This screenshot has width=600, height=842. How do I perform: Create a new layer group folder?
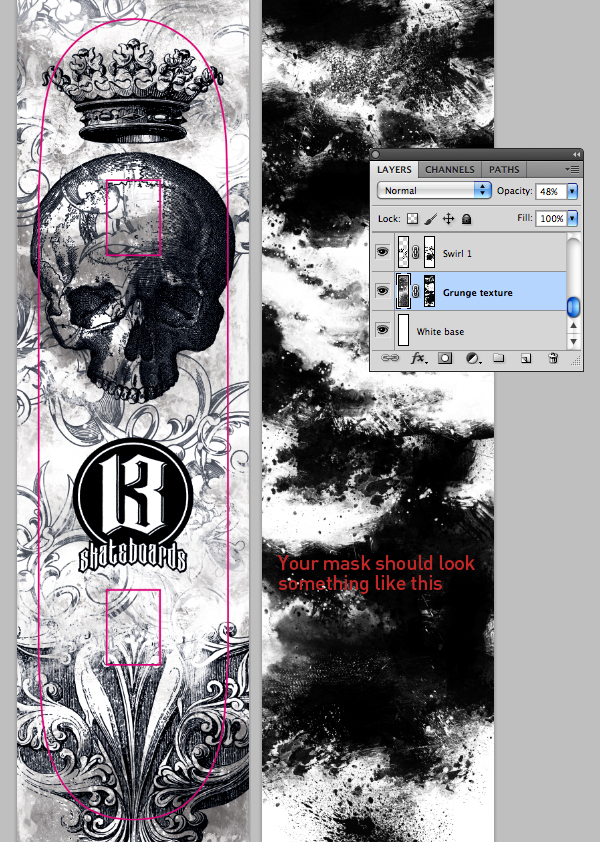point(499,358)
